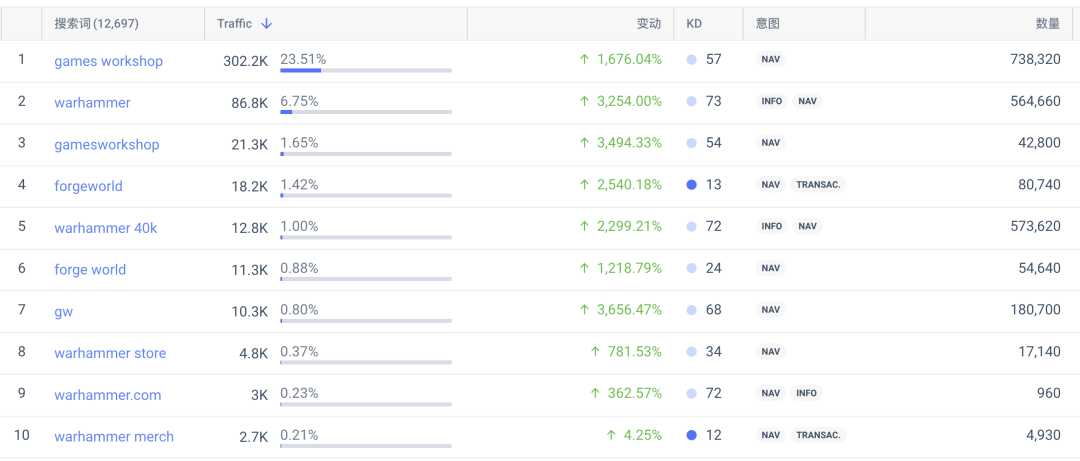
Task: Open the games workshop keyword link
Action: [109, 61]
